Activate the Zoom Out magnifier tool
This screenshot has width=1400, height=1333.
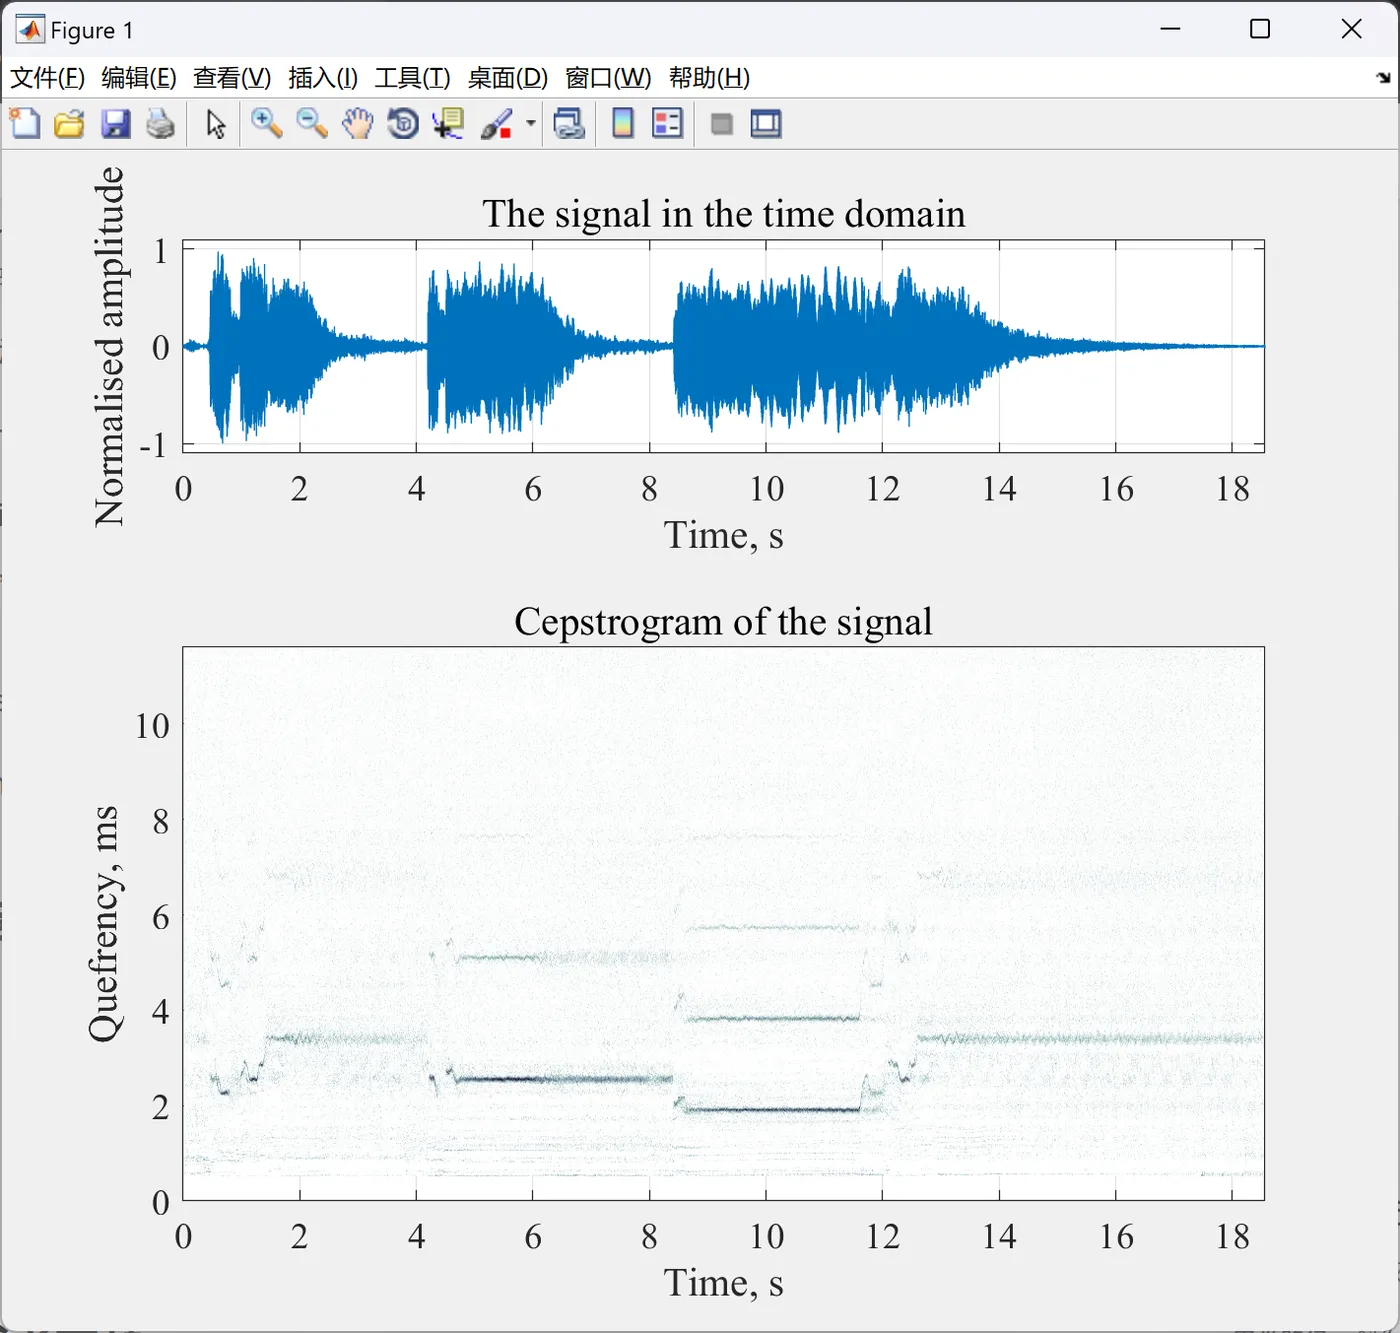pyautogui.click(x=312, y=124)
